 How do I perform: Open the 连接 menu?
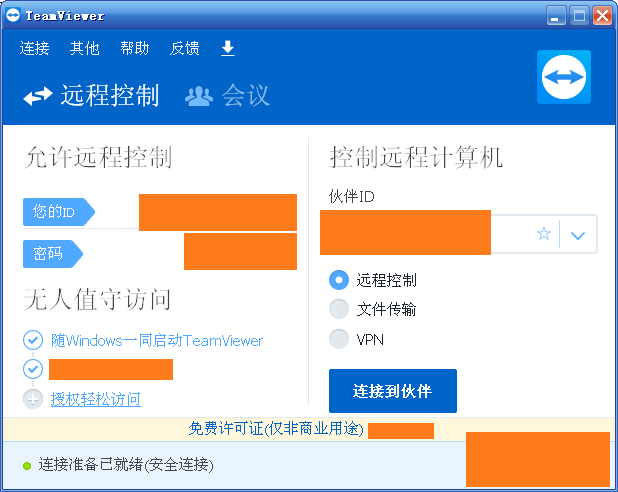tap(34, 48)
